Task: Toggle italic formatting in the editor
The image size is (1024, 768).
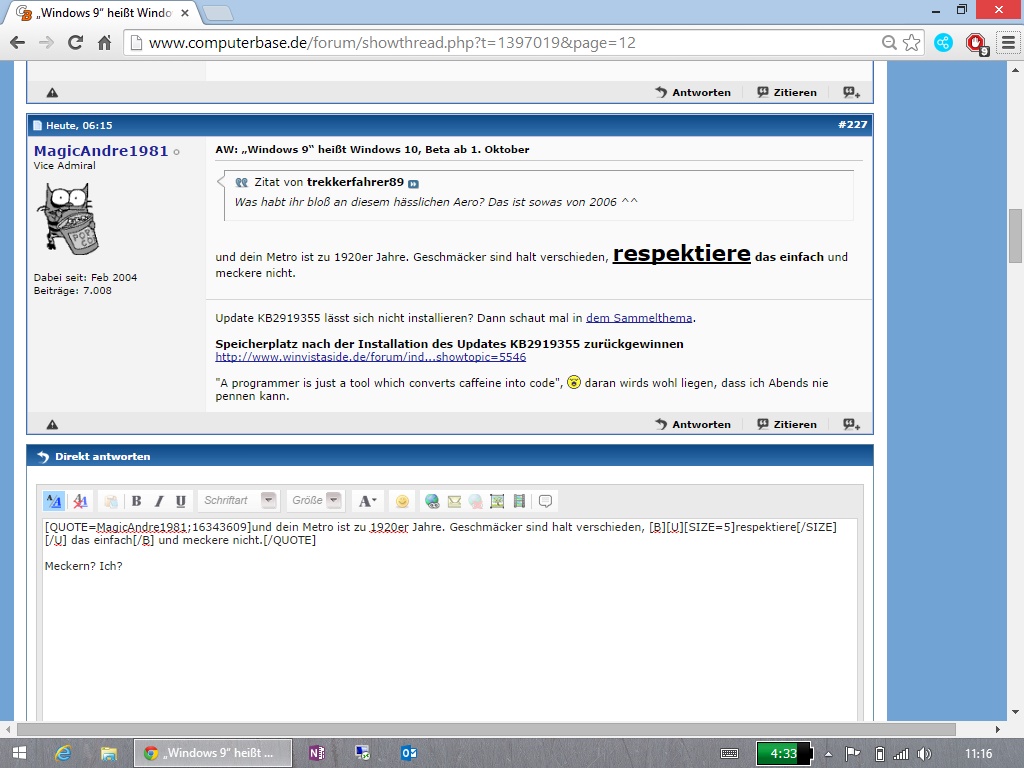Action: click(159, 502)
